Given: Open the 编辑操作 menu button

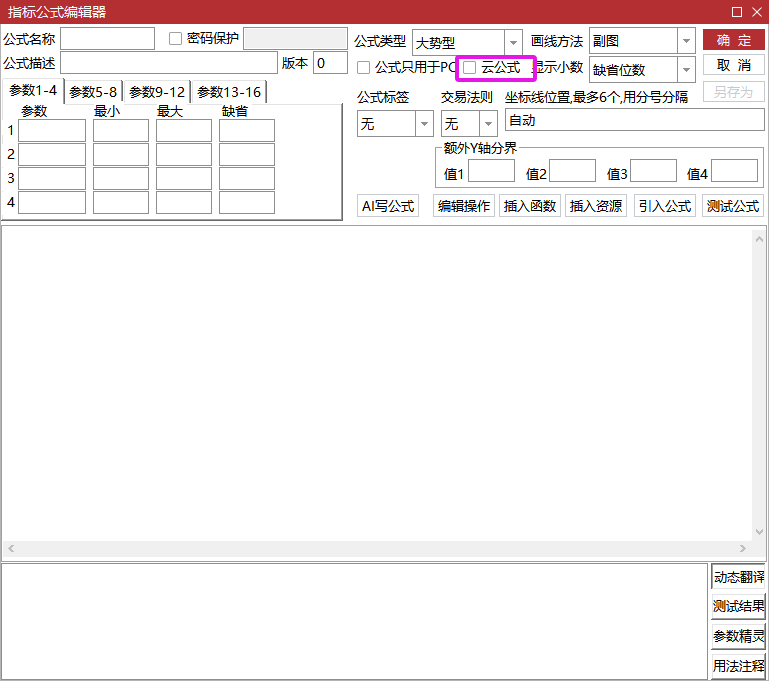Looking at the screenshot, I should 464,206.
